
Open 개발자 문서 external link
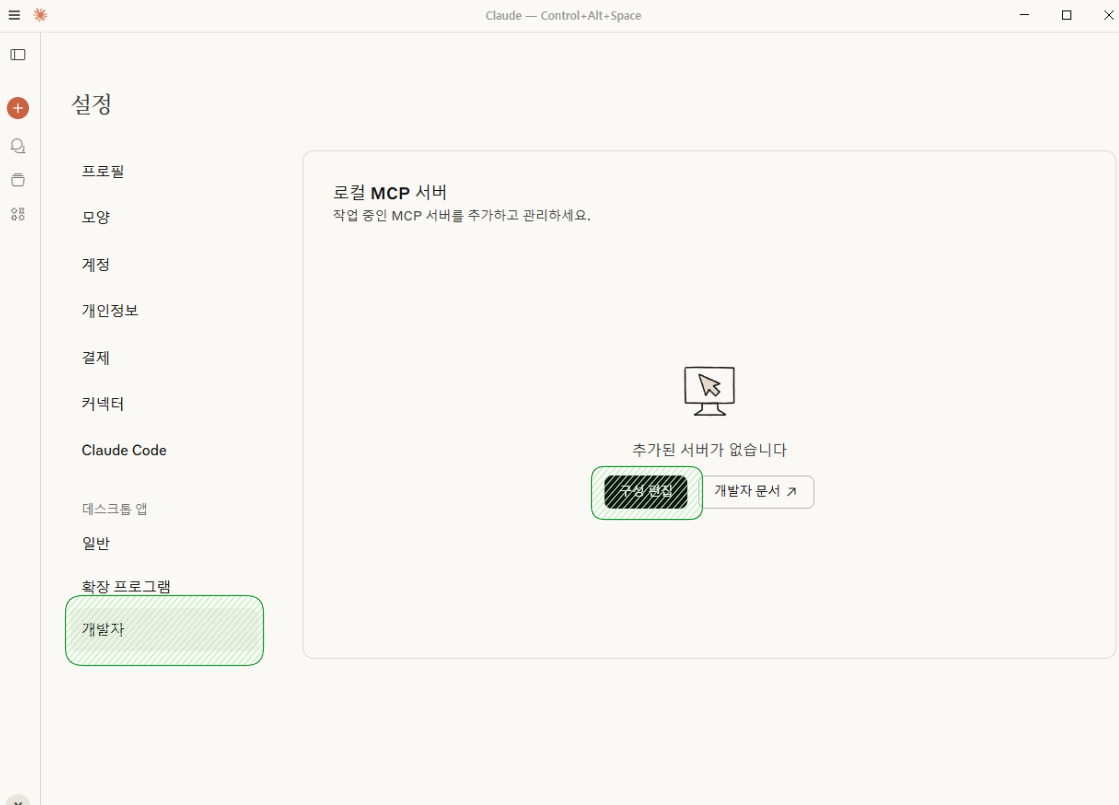(755, 492)
